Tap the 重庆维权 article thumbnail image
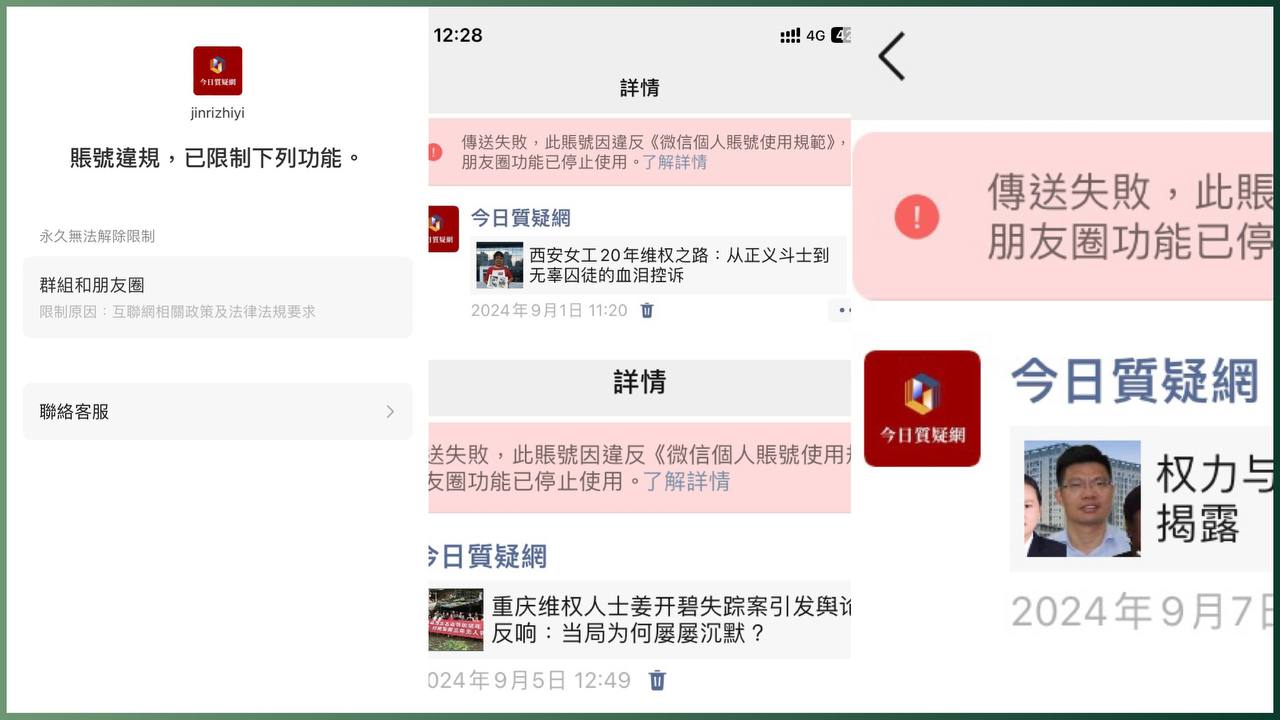The height and width of the screenshot is (720, 1280). click(x=455, y=620)
